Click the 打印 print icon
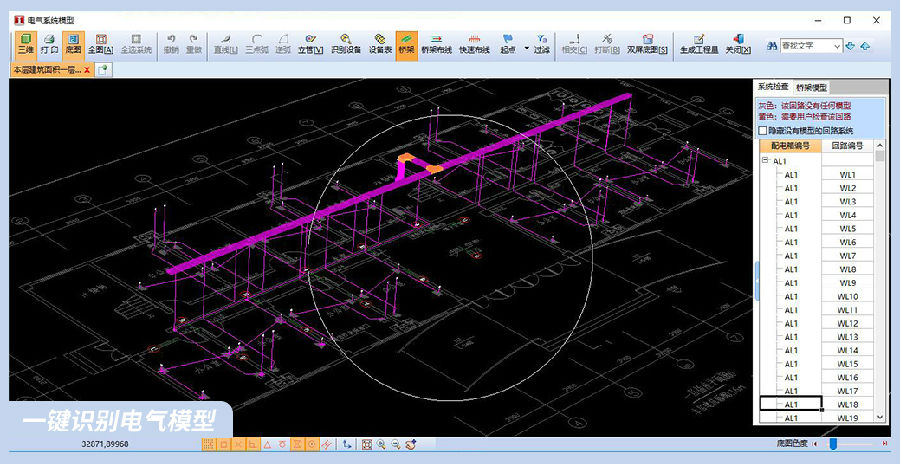The width and height of the screenshot is (900, 464). tap(48, 44)
